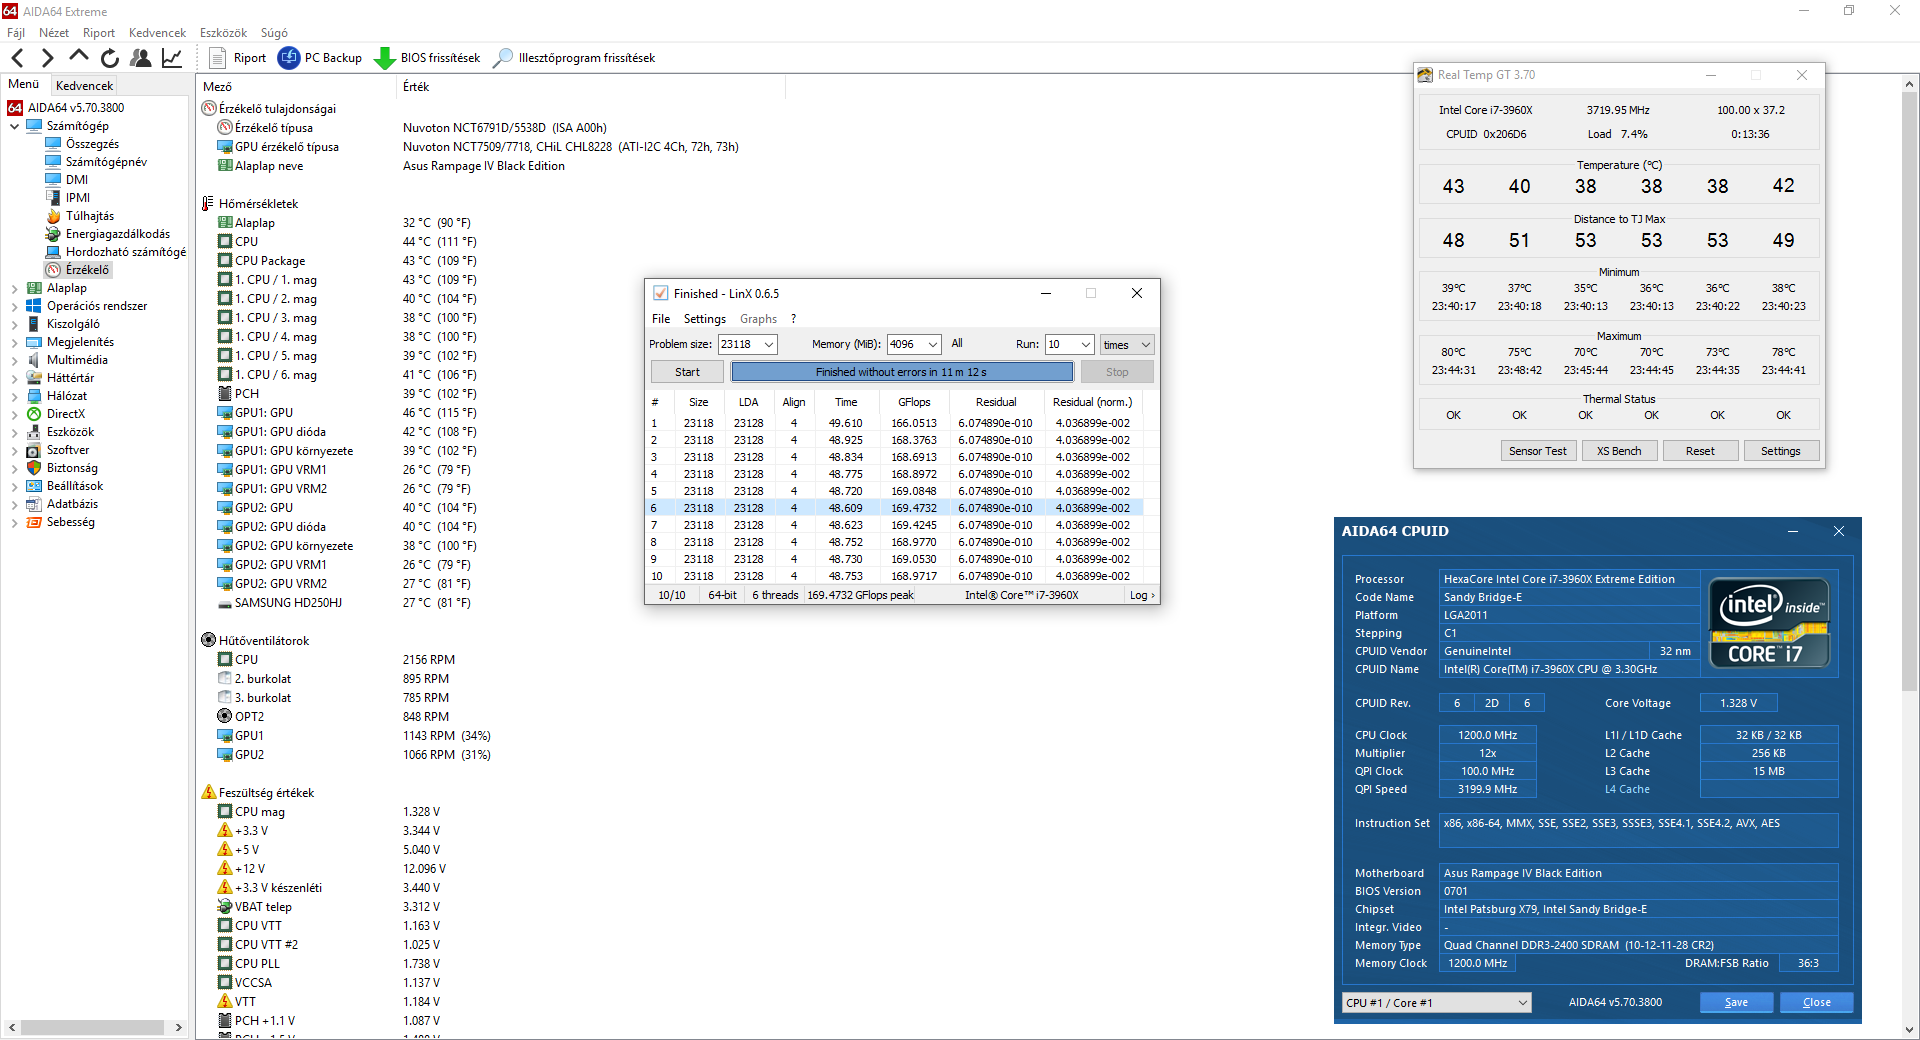Image resolution: width=1920 pixels, height=1040 pixels.
Task: Select the Adatbázis tree item
Action: 72,504
